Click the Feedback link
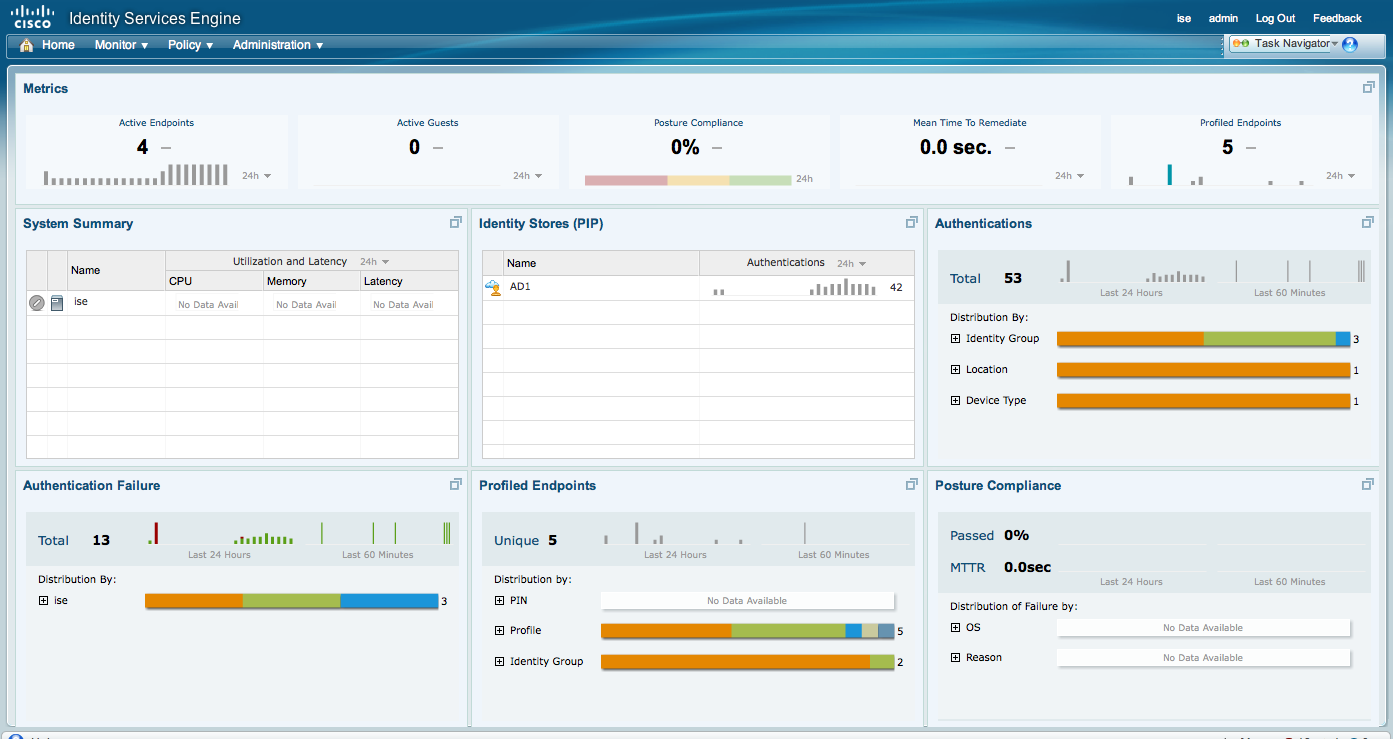This screenshot has width=1393, height=739. [x=1337, y=18]
